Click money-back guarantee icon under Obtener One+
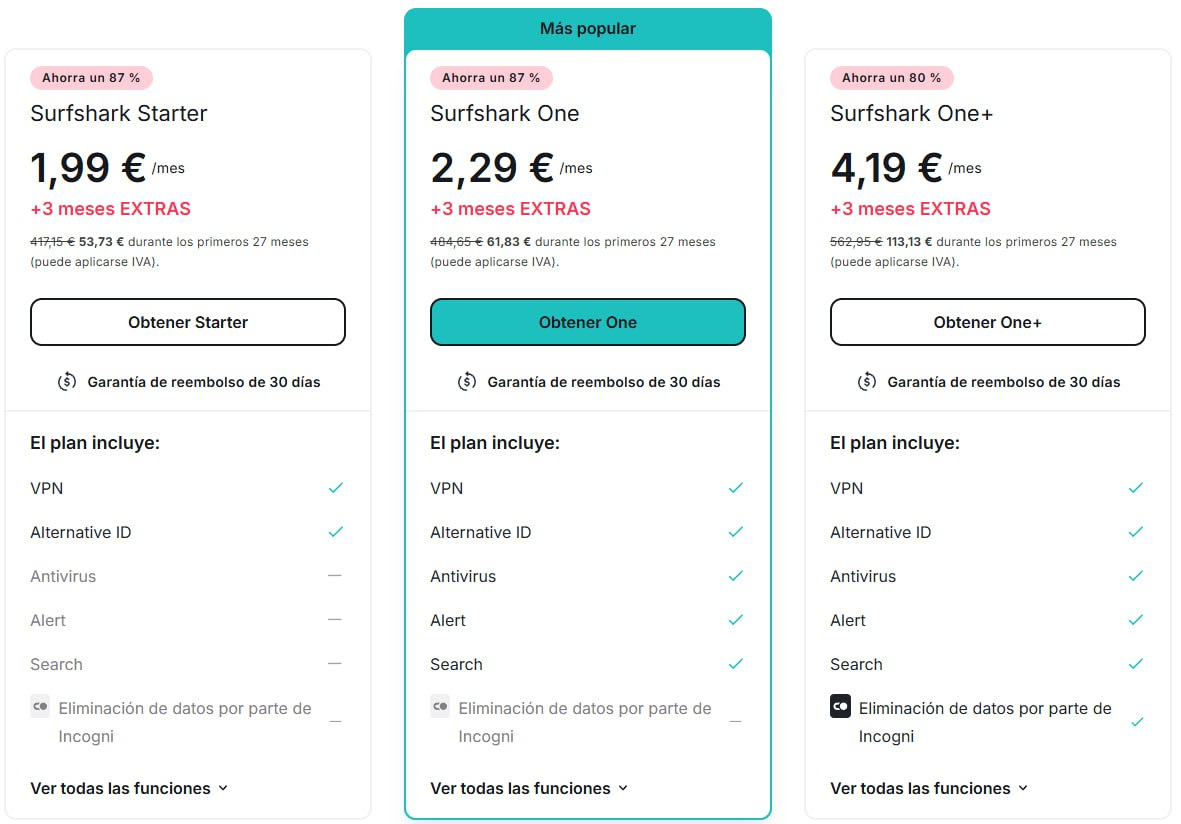1181x824 pixels. click(867, 382)
